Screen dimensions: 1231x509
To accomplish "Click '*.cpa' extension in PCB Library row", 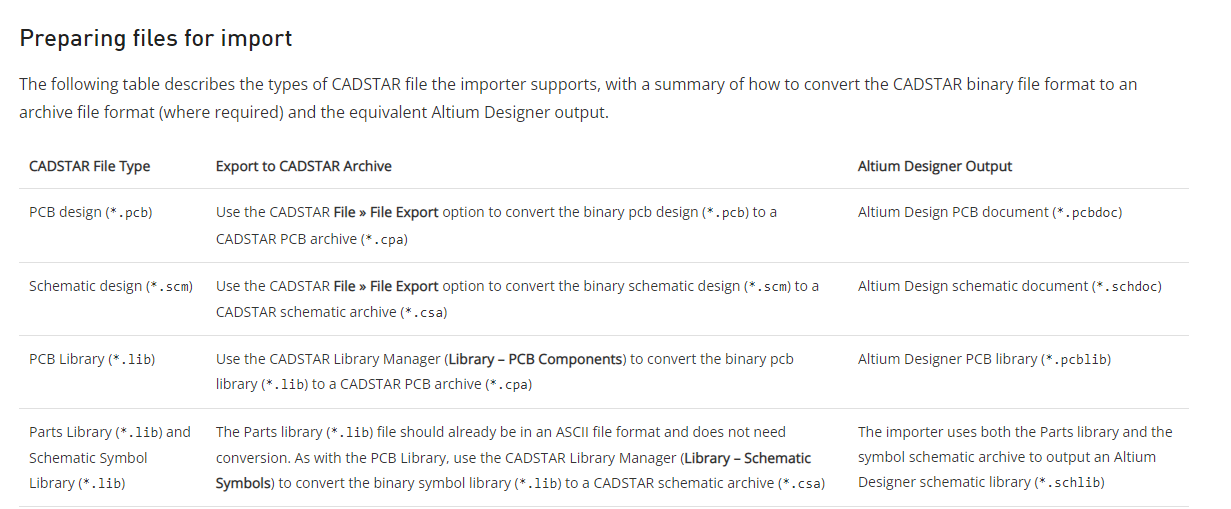I will [x=509, y=385].
